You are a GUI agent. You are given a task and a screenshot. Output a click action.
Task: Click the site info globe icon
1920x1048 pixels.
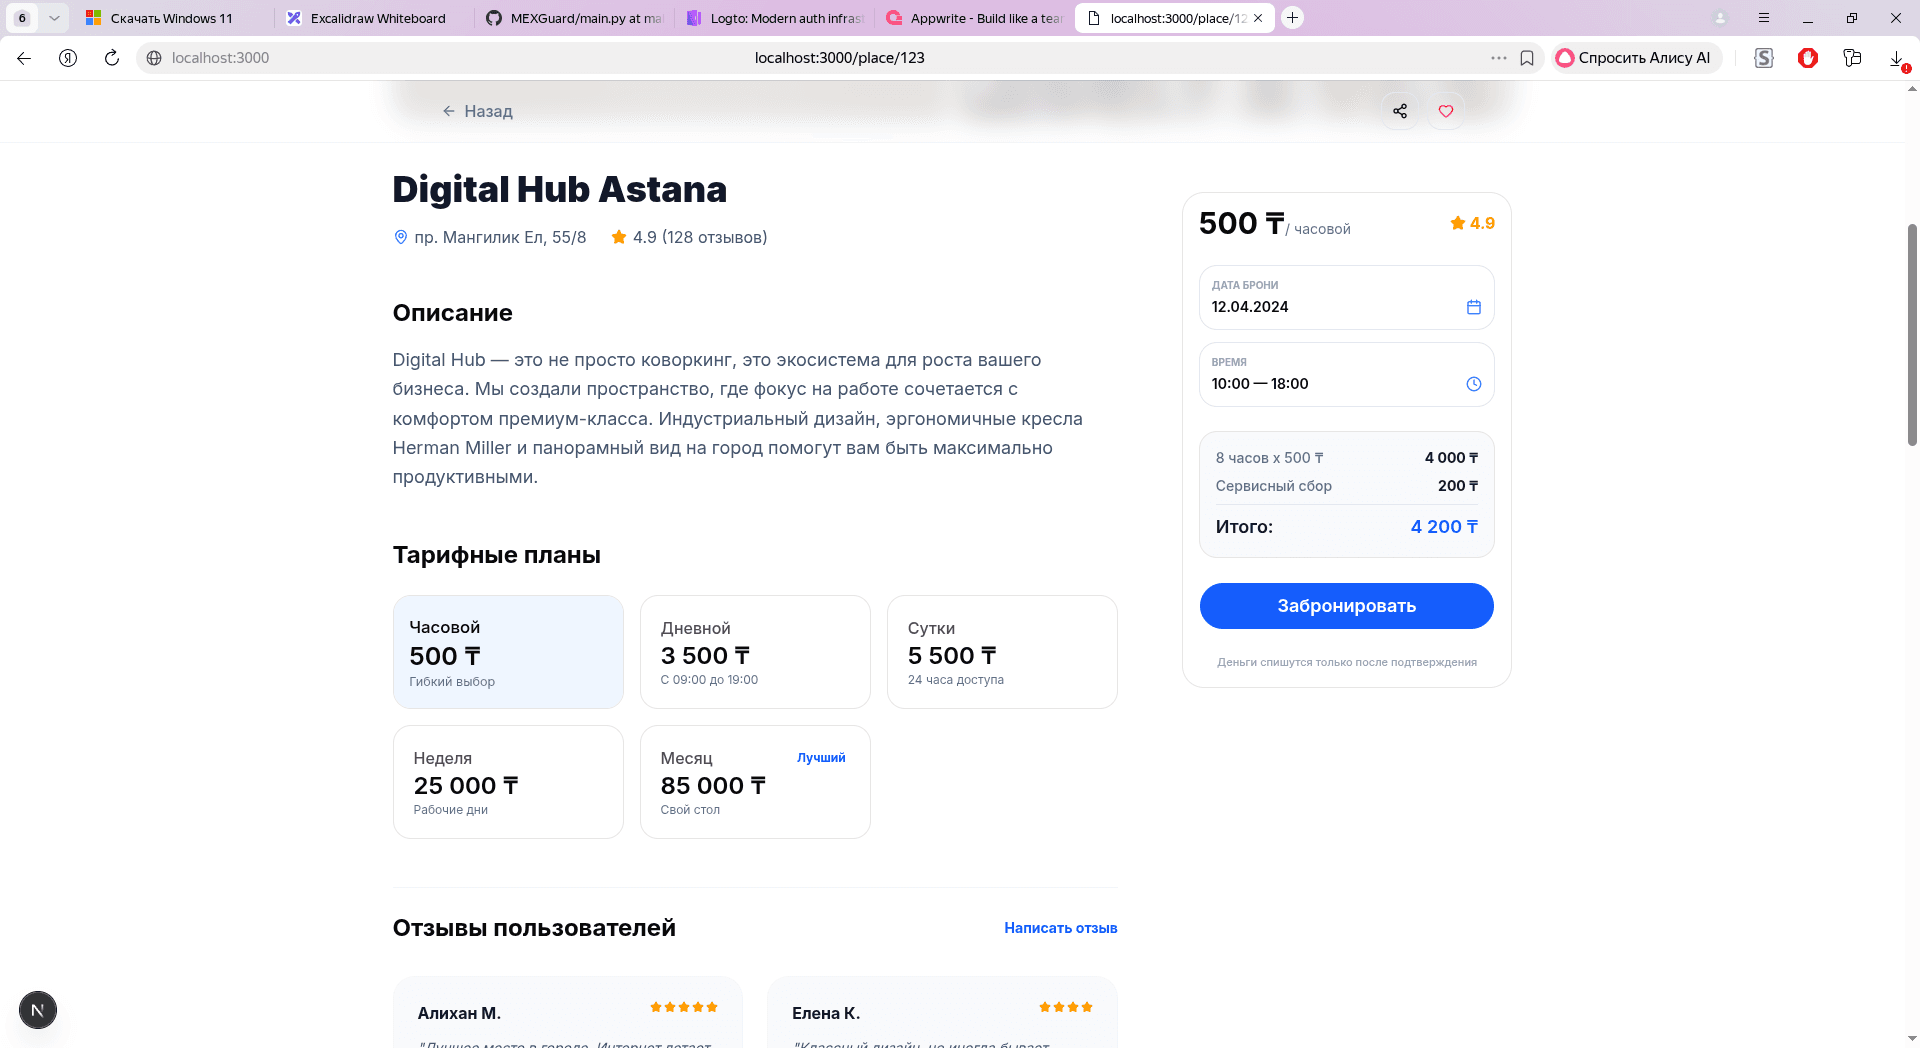154,58
